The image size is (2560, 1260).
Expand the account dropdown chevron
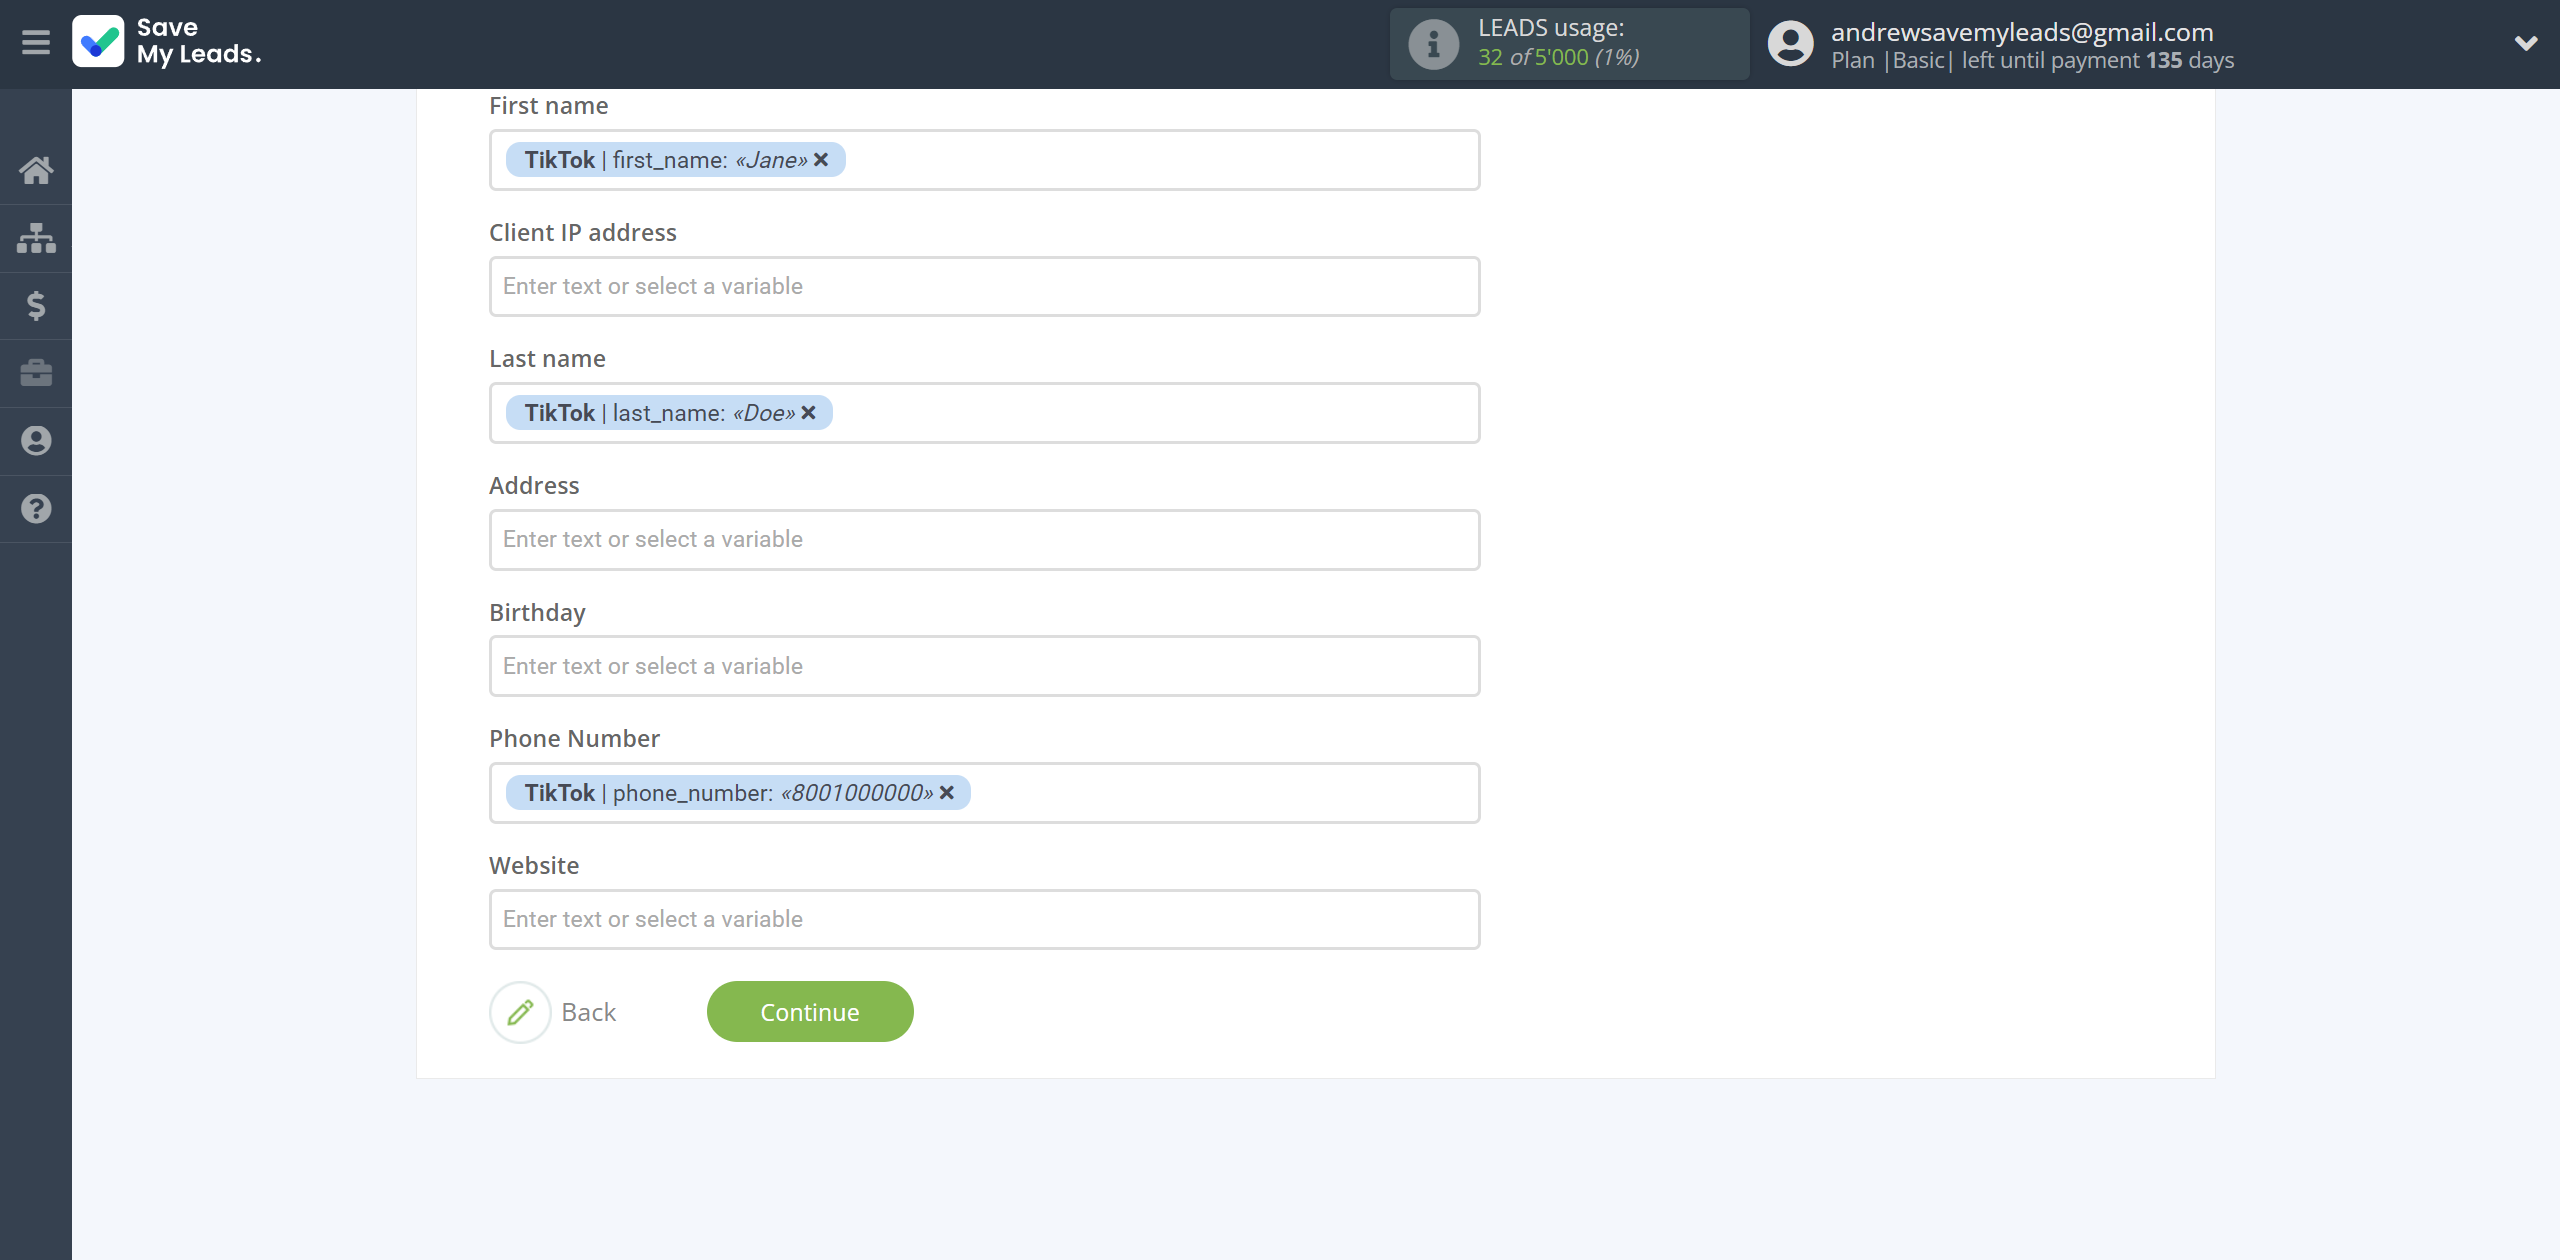coord(2526,43)
